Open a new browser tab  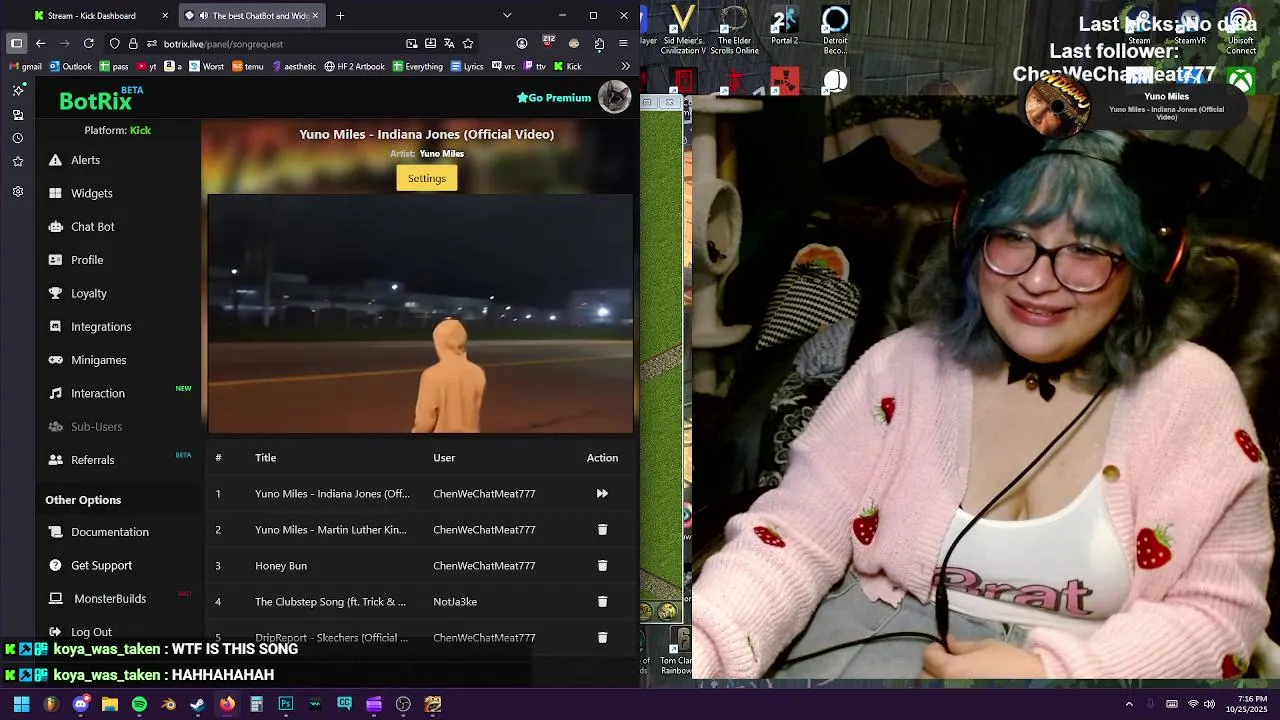(x=340, y=15)
